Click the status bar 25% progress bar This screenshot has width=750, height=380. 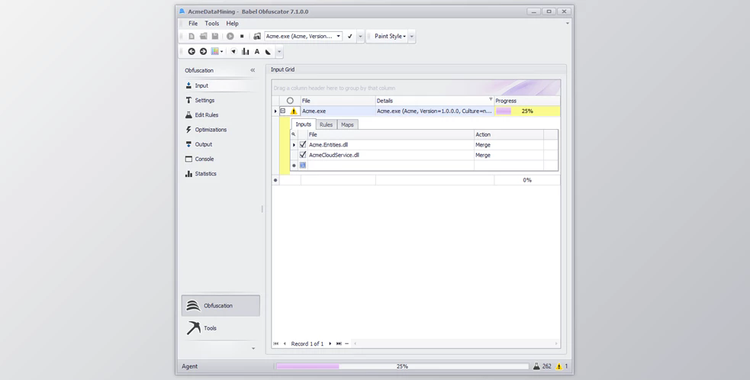(402, 366)
